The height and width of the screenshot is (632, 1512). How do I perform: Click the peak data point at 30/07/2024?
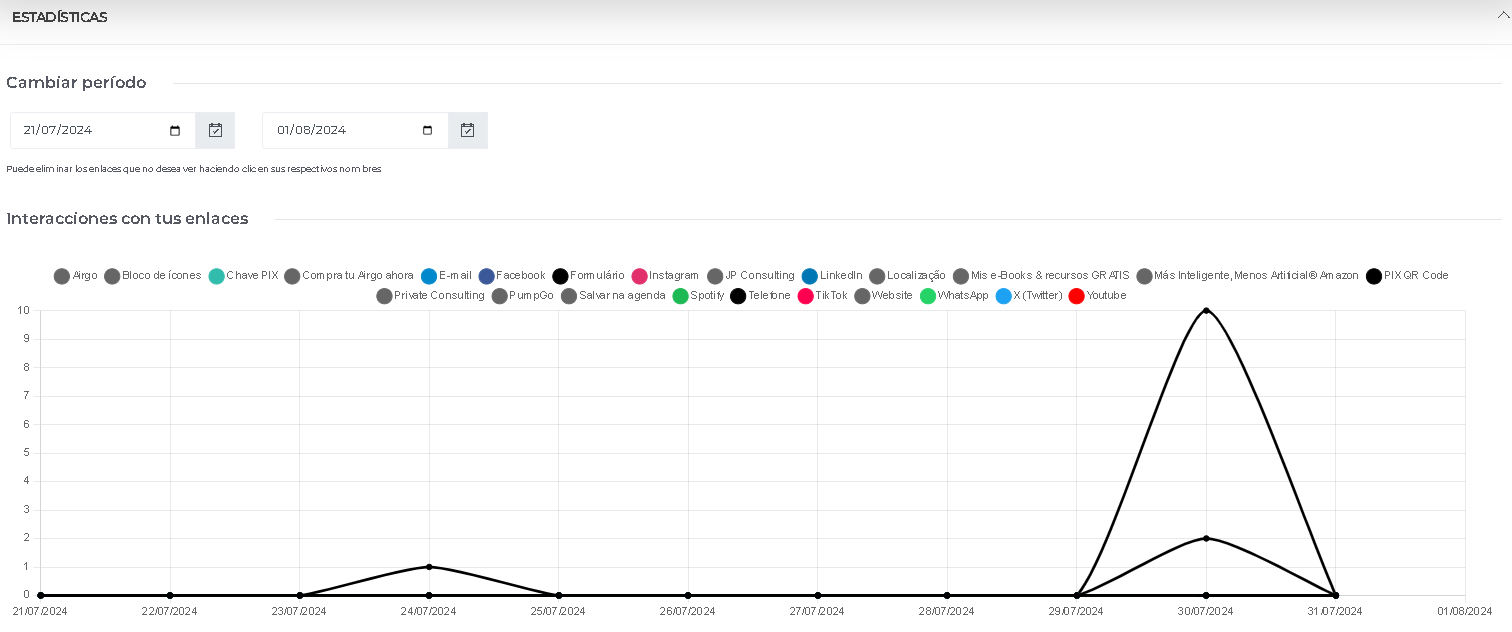click(x=1206, y=311)
